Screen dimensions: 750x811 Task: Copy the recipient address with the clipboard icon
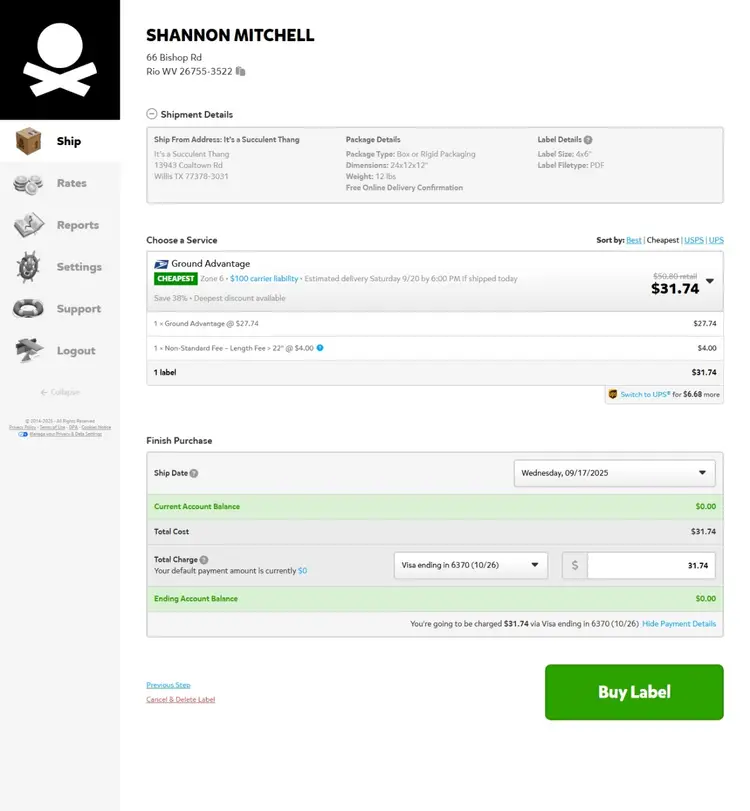(x=241, y=72)
